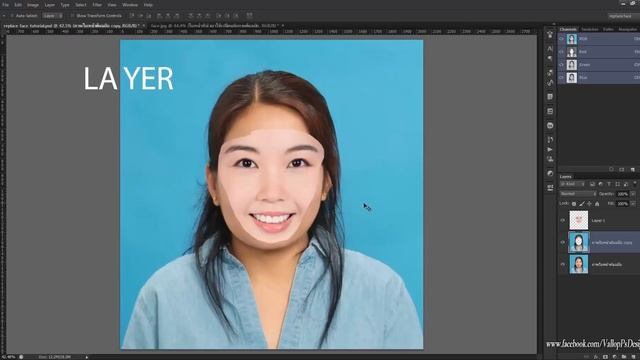Screen dimensions: 640x360
Task: Open the Auto-Select Layer dropdown
Action: click(x=53, y=16)
